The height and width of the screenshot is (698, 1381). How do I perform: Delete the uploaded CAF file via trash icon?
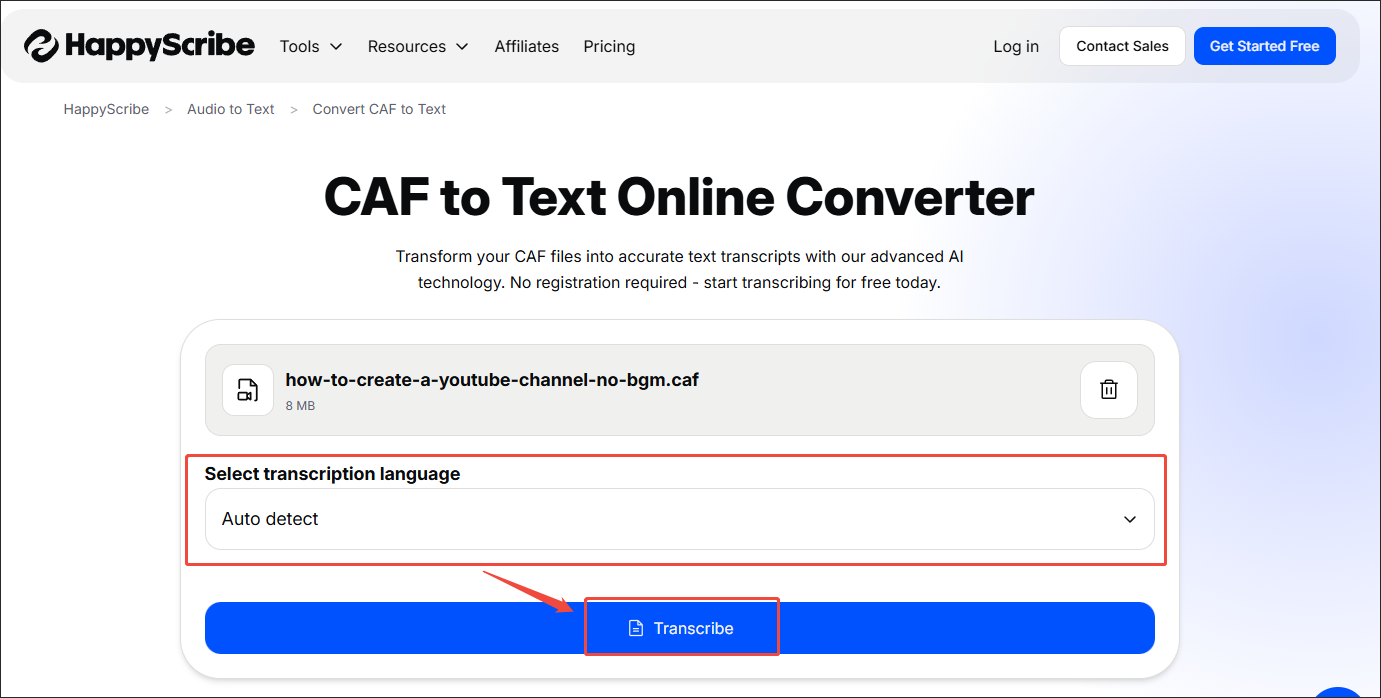coord(1108,389)
